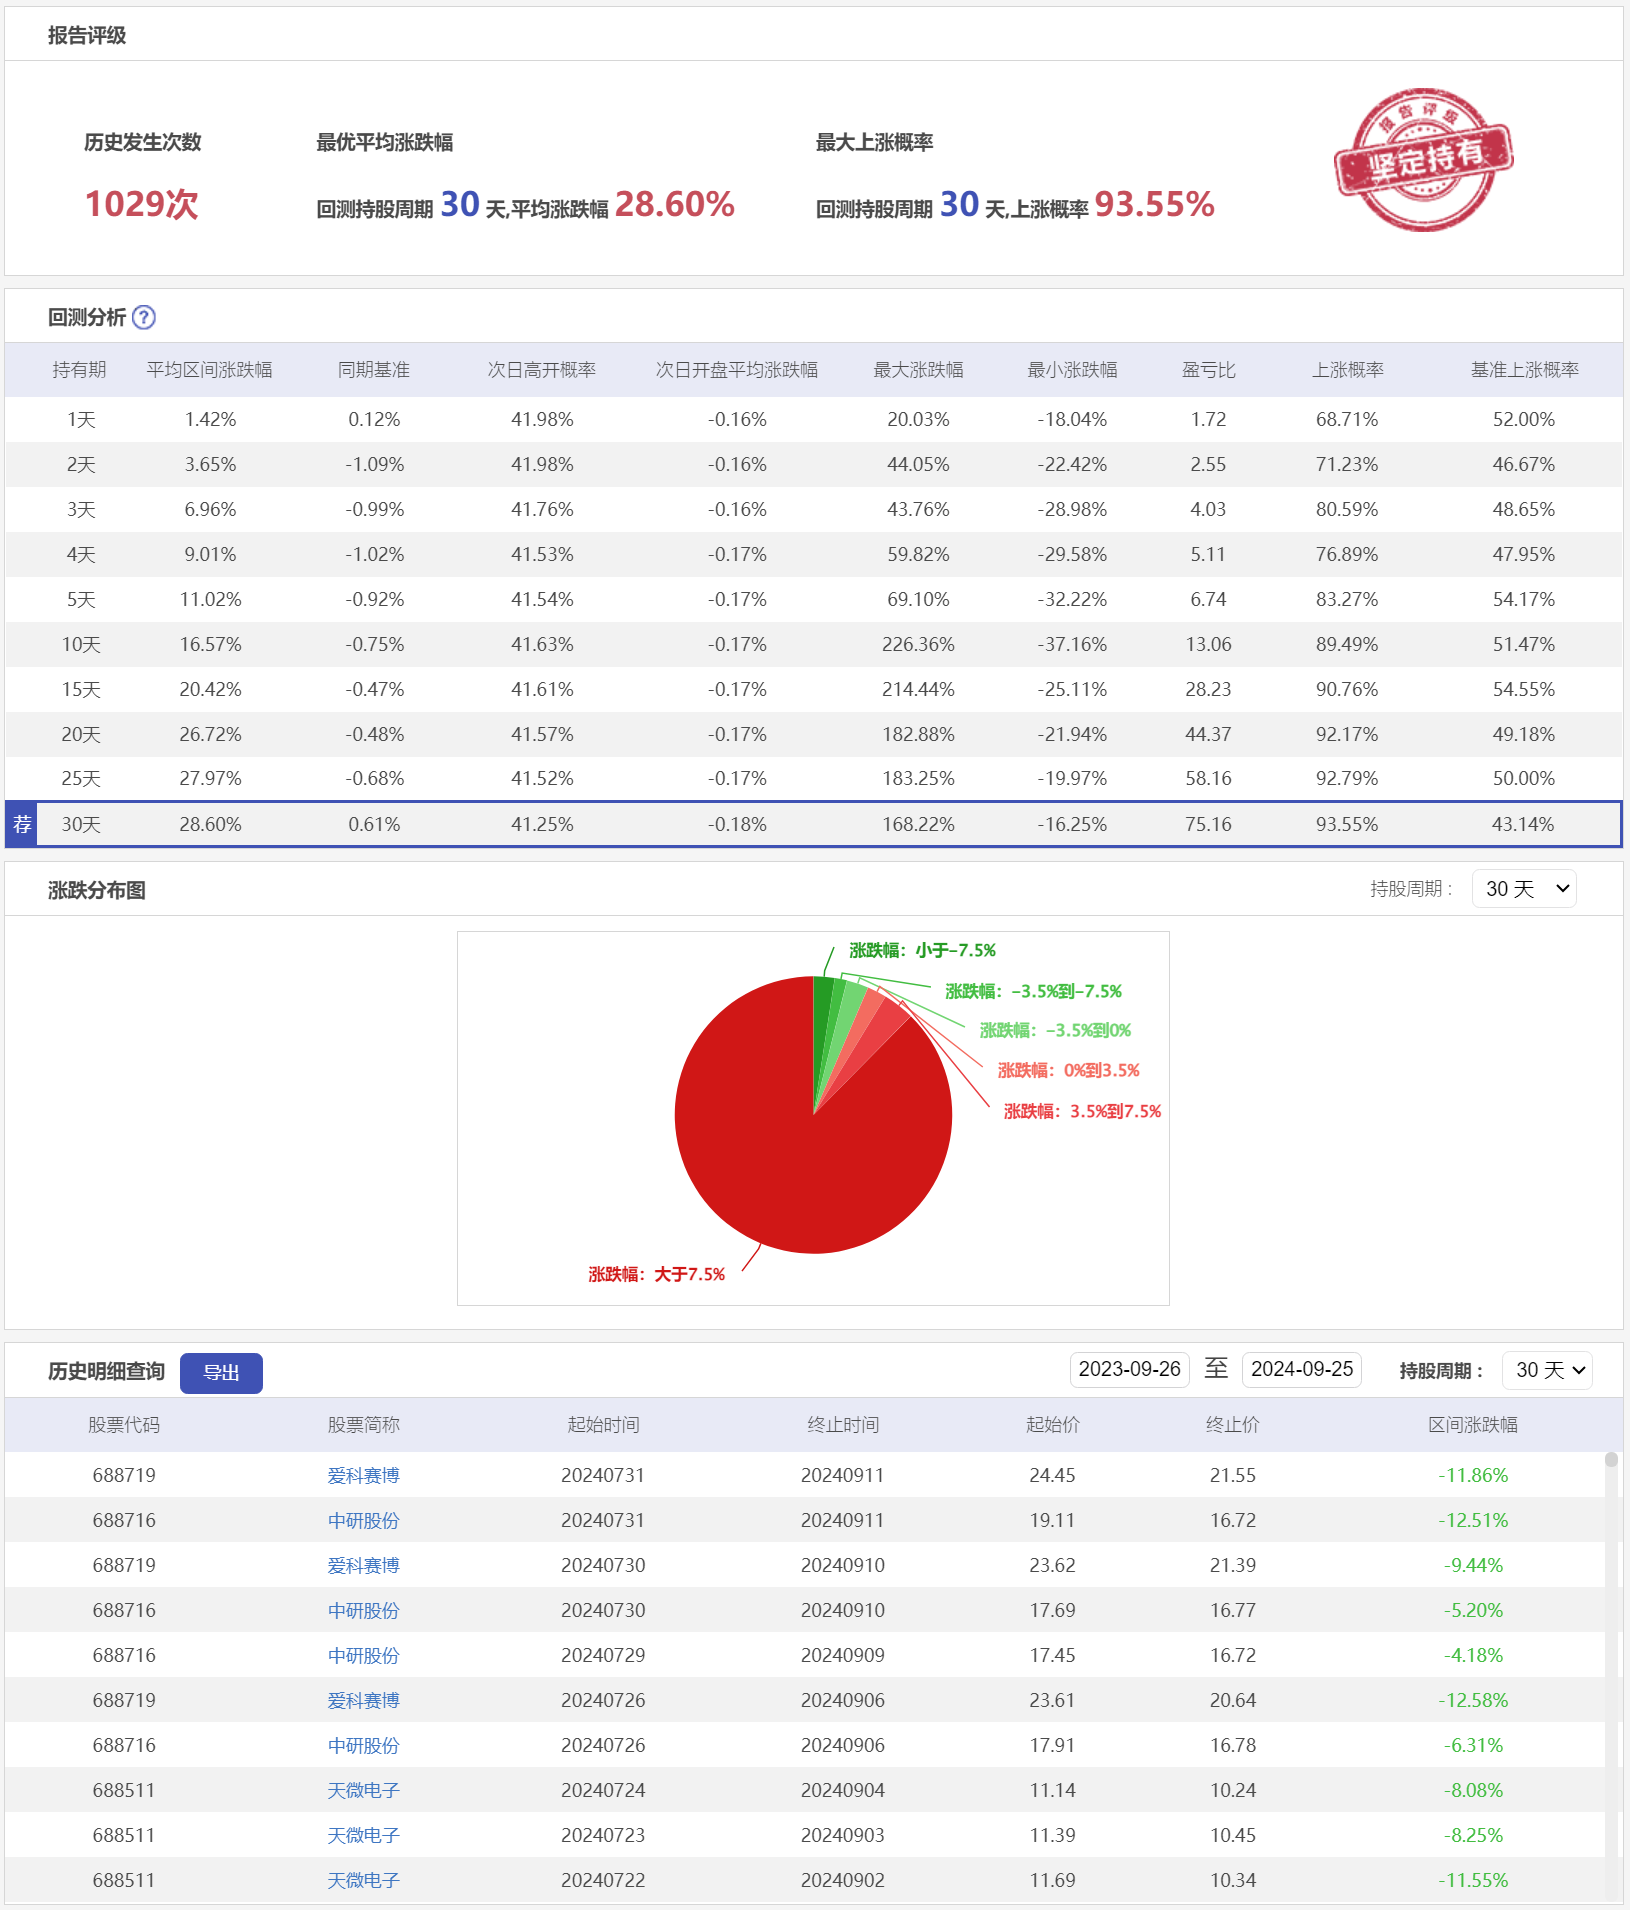Open the 天微电子 link dated 20240724
The image size is (1630, 1910).
coord(363,1790)
